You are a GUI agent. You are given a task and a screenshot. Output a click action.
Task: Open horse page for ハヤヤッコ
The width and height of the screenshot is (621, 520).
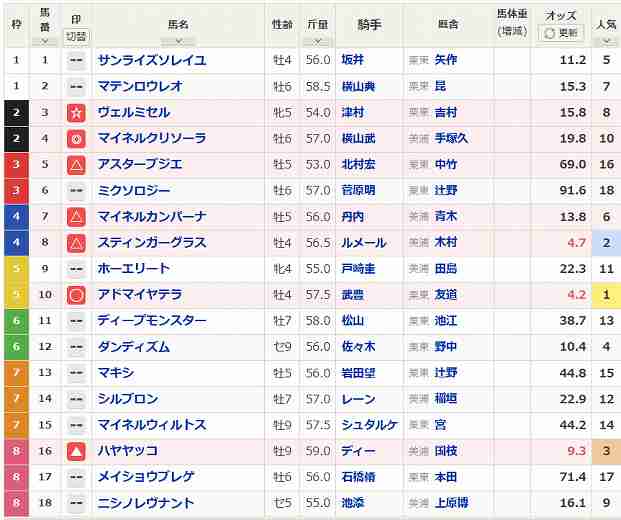click(x=128, y=451)
